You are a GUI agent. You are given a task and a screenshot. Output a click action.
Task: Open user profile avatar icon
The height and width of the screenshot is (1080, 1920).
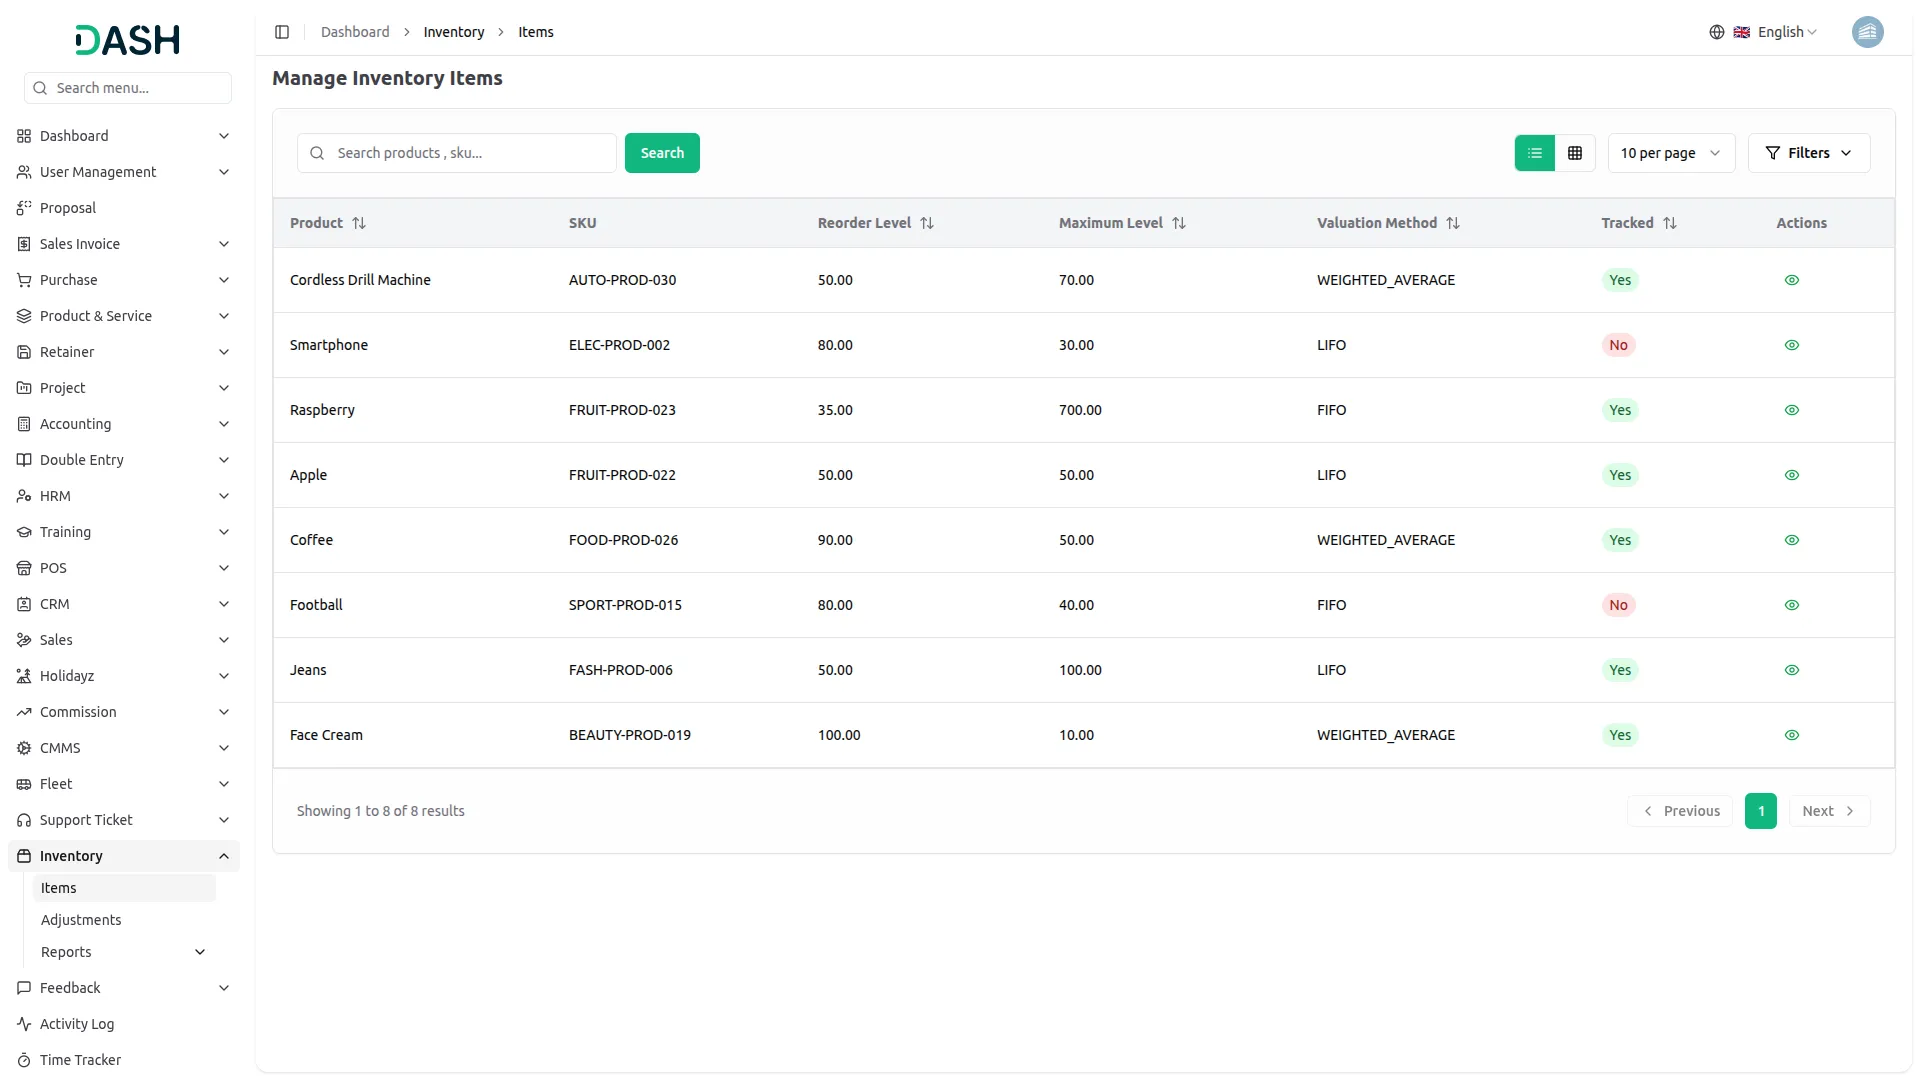point(1867,32)
